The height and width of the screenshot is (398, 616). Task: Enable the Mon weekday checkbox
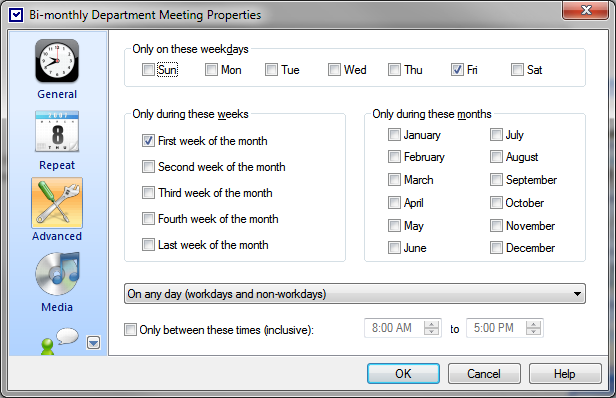(211, 70)
